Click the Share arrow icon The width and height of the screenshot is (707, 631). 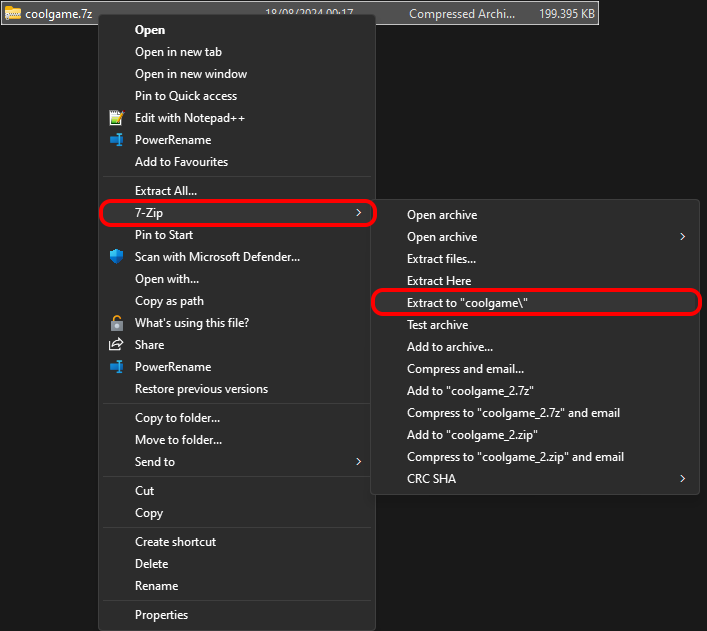[x=116, y=345]
